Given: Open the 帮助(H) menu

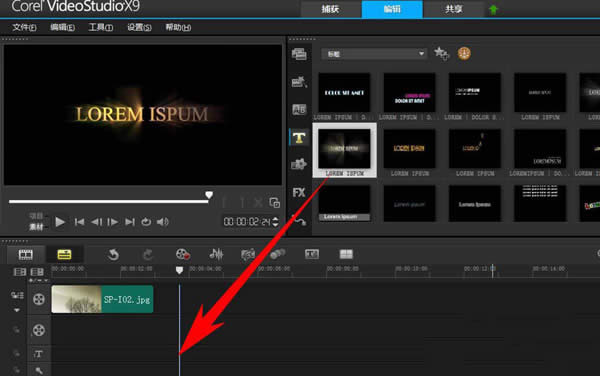Looking at the screenshot, I should [x=178, y=28].
